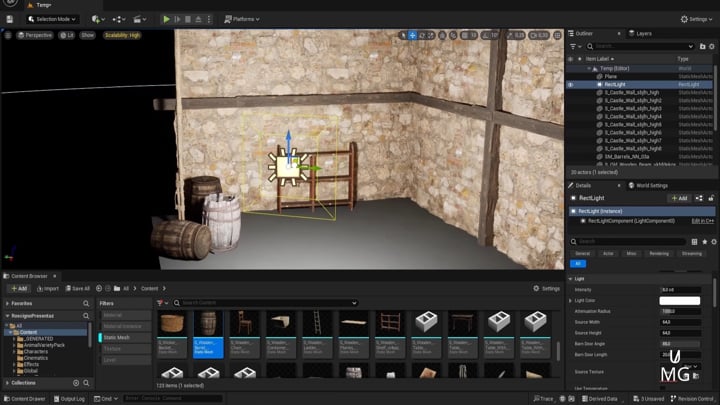Click the Blueprint/add script icon in Details
Image resolution: width=720 pixels, height=405 pixels.
(699, 198)
